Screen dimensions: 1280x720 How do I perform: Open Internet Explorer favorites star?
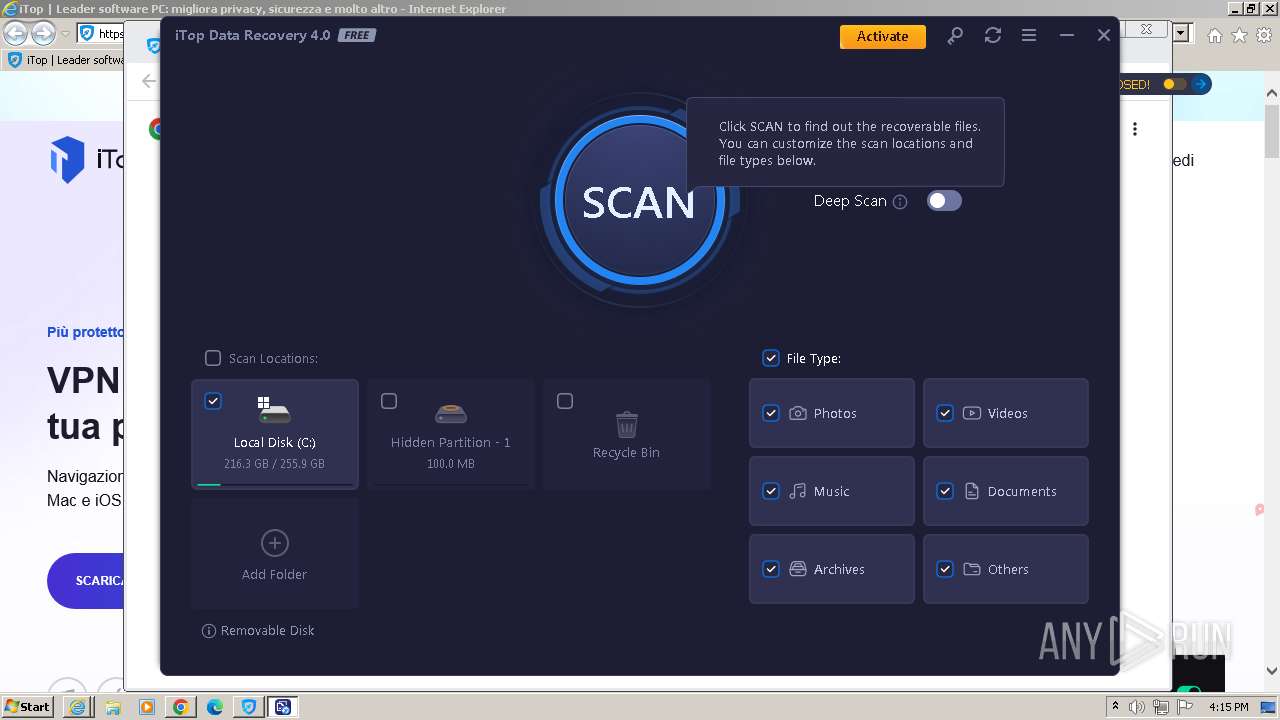[1239, 35]
